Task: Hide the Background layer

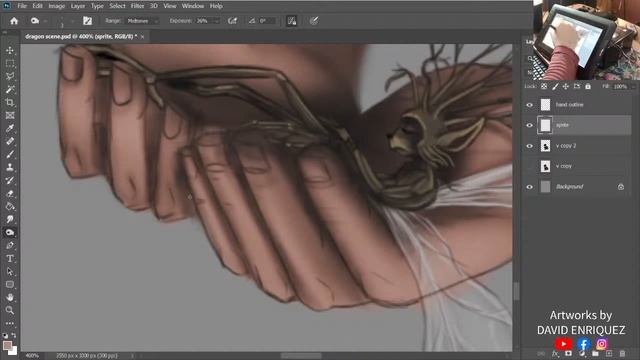Action: (x=529, y=187)
